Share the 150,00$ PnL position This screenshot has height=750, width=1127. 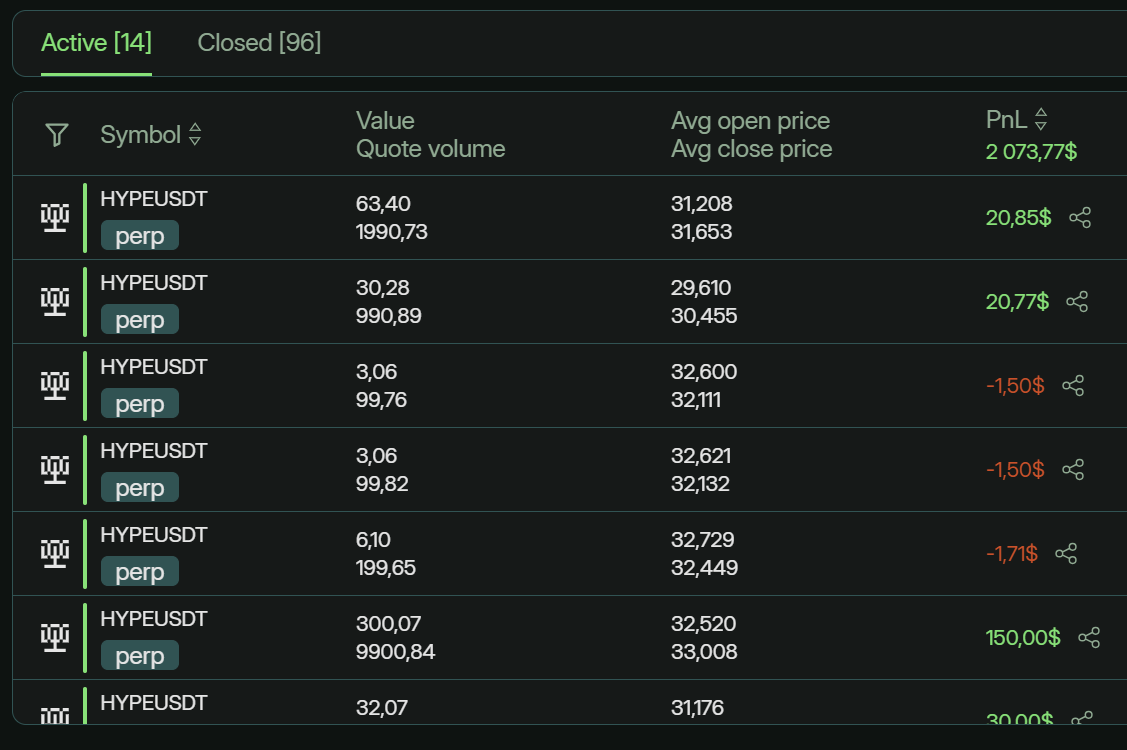click(1089, 638)
